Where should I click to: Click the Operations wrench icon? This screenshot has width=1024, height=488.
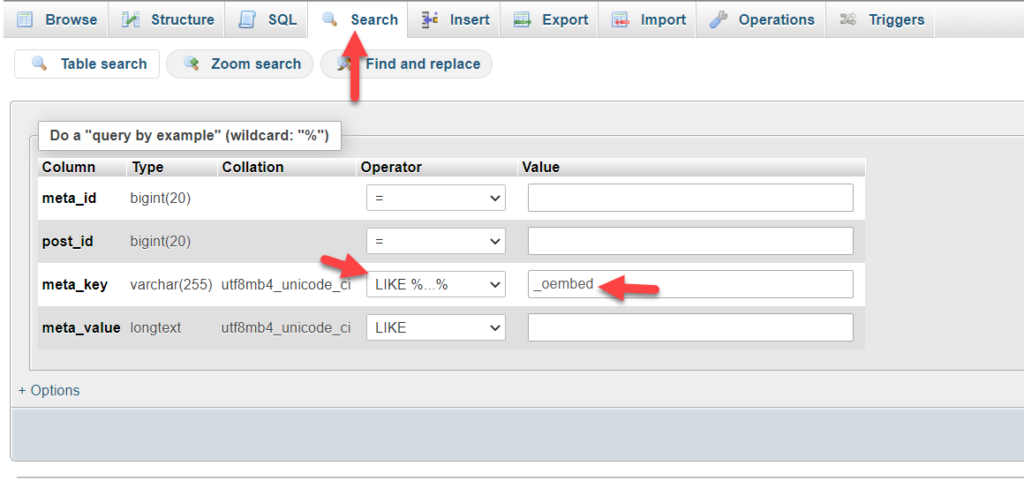718,20
